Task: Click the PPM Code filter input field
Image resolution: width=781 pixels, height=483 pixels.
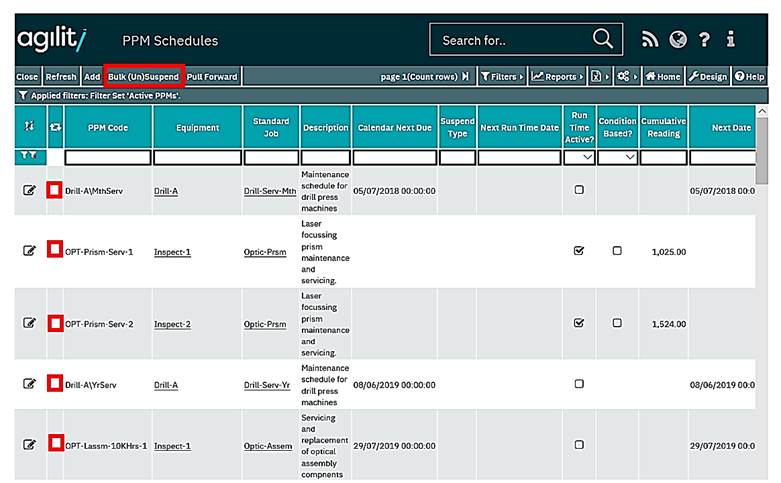Action: coord(107,157)
